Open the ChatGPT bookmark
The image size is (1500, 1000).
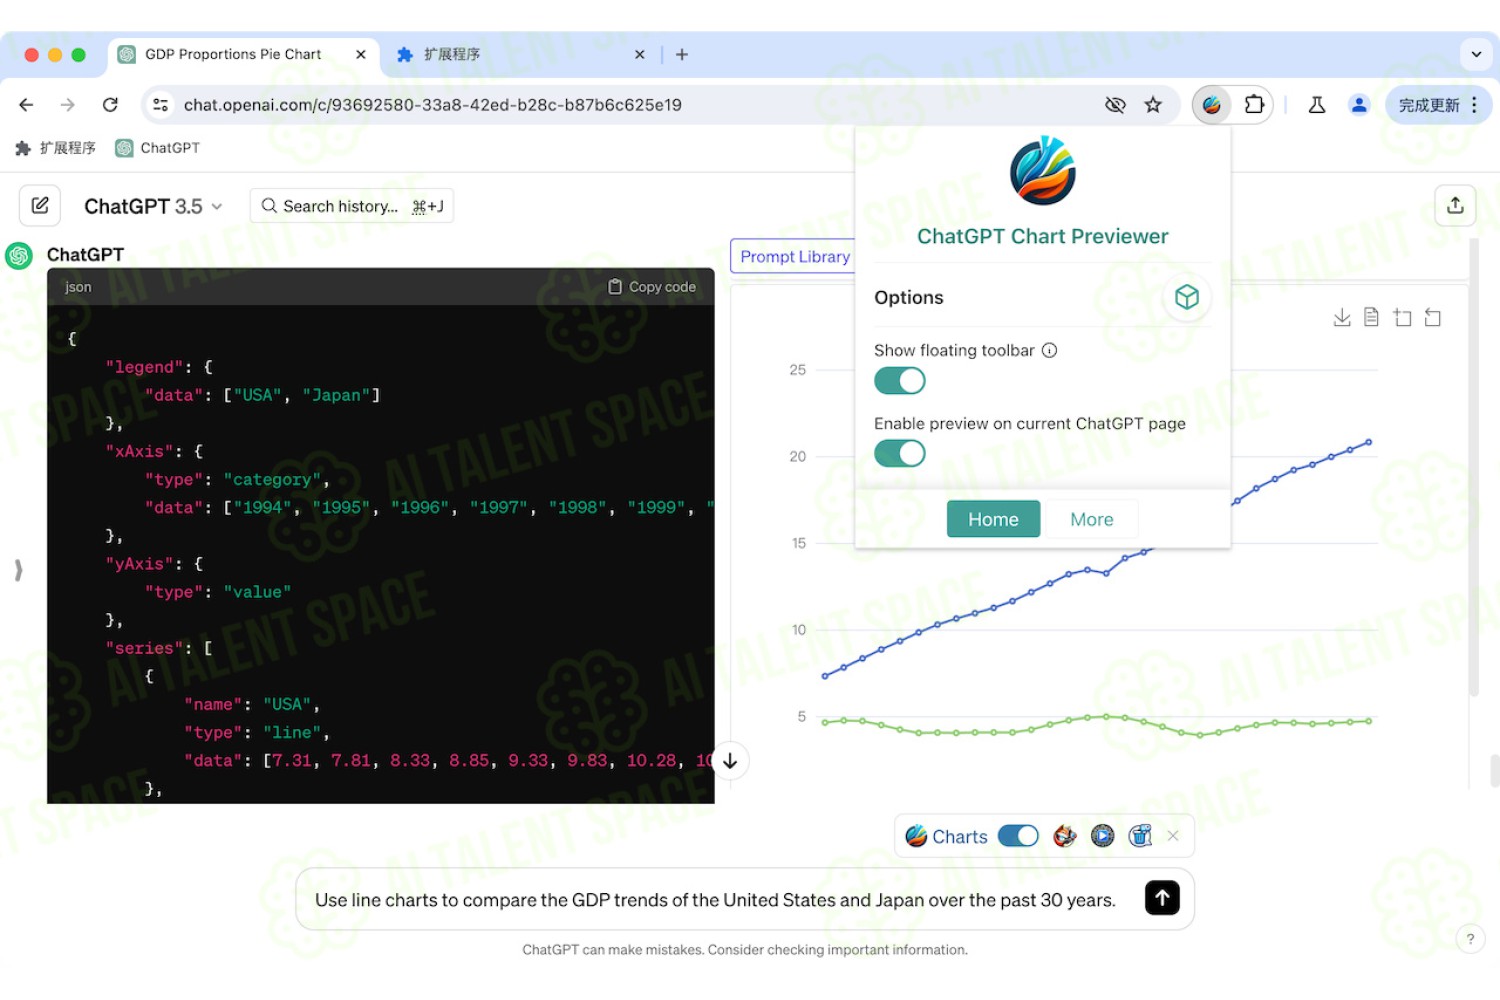(x=158, y=148)
